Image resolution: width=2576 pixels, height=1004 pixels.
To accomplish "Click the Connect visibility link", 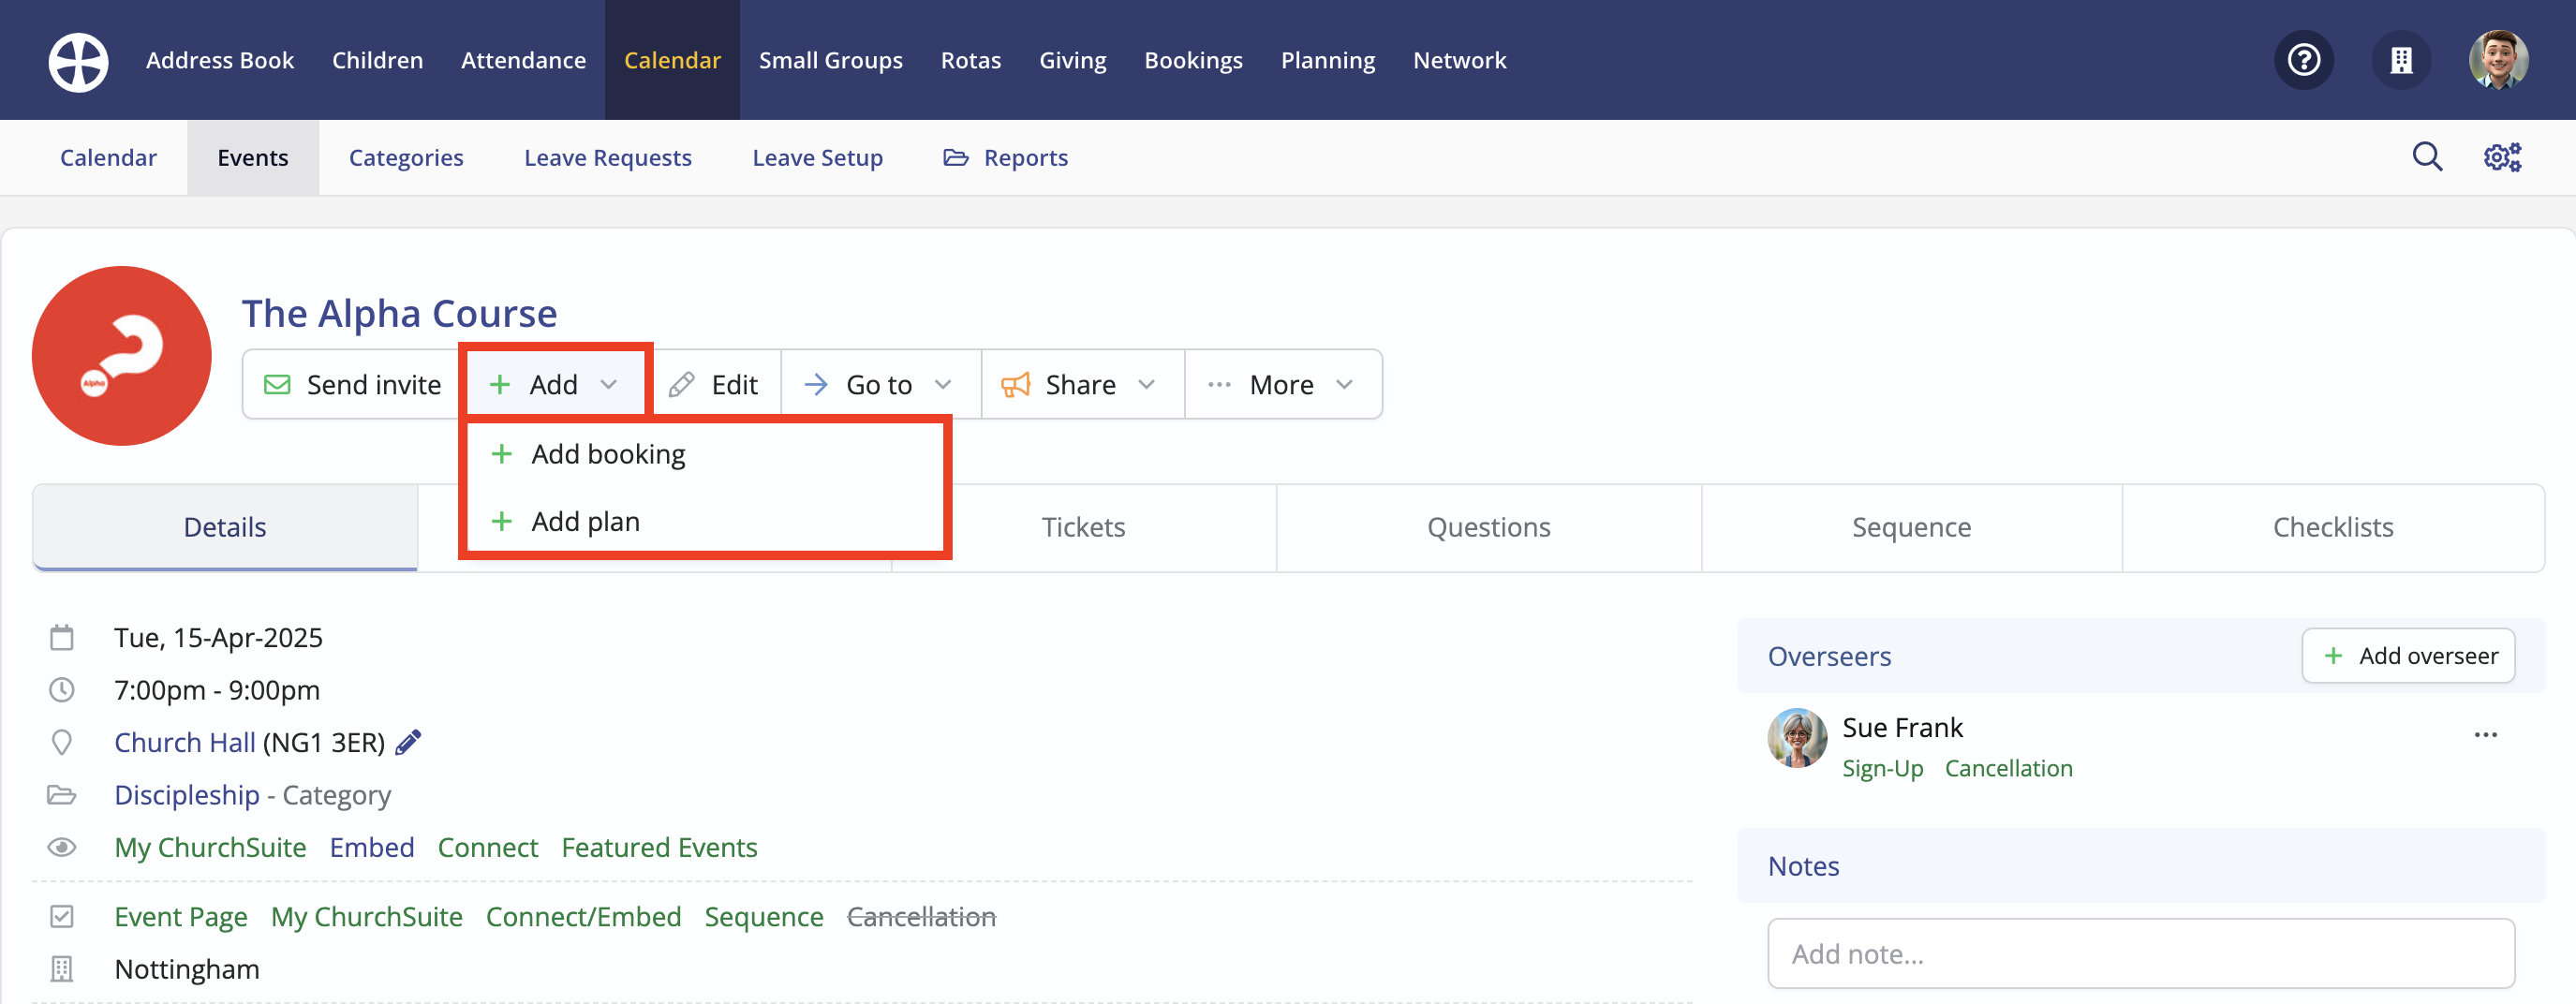I will coord(488,847).
